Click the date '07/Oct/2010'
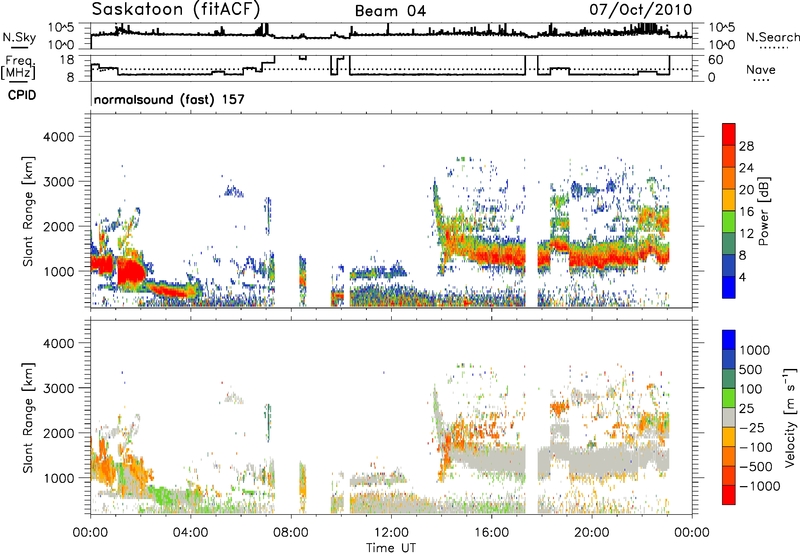 (x=641, y=9)
